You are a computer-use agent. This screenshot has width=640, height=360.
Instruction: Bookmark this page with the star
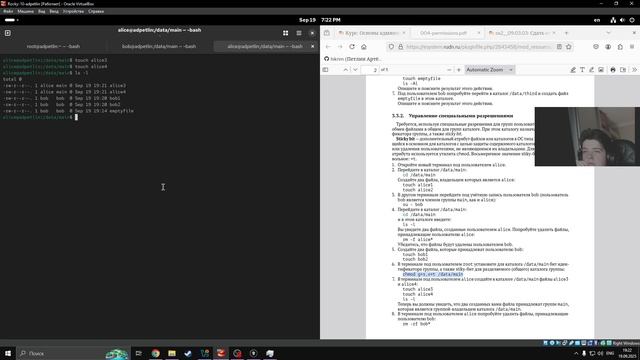pyautogui.click(x=569, y=47)
